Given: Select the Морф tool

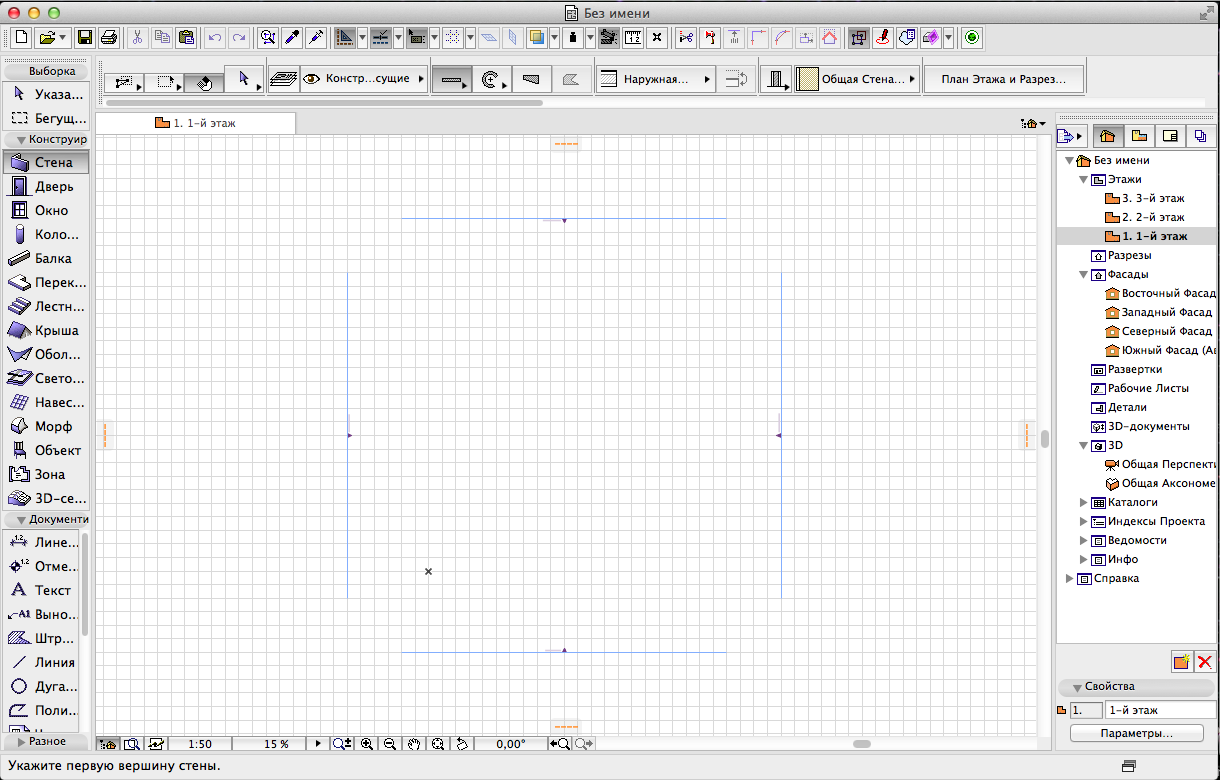Looking at the screenshot, I should click(x=48, y=426).
